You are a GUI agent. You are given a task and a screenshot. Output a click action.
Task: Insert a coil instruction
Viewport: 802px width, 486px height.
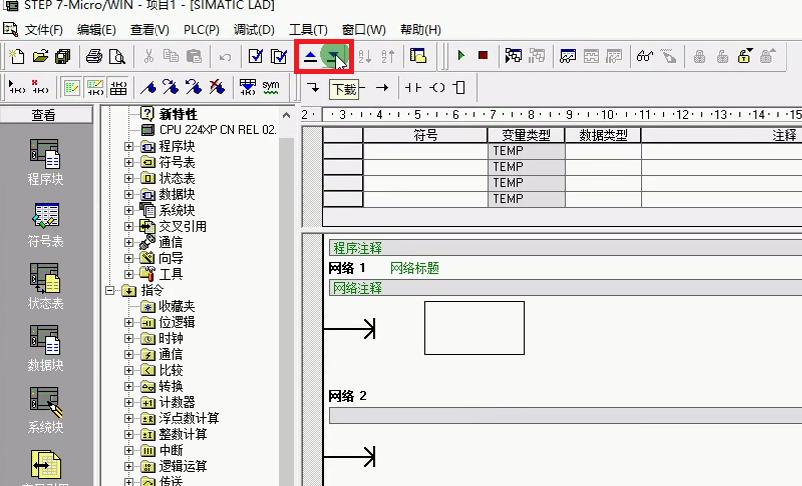[x=437, y=87]
